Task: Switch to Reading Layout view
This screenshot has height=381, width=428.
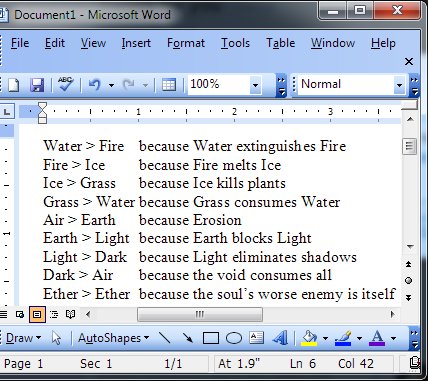Action: pyautogui.click(x=70, y=314)
